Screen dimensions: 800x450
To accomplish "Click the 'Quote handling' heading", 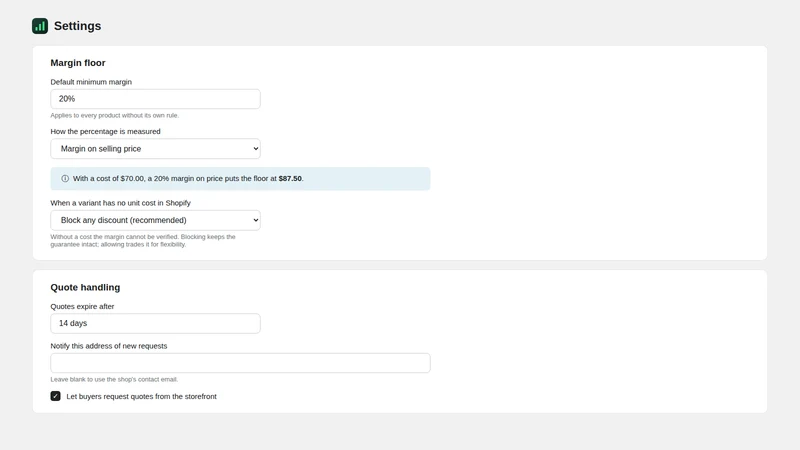I will (85, 287).
